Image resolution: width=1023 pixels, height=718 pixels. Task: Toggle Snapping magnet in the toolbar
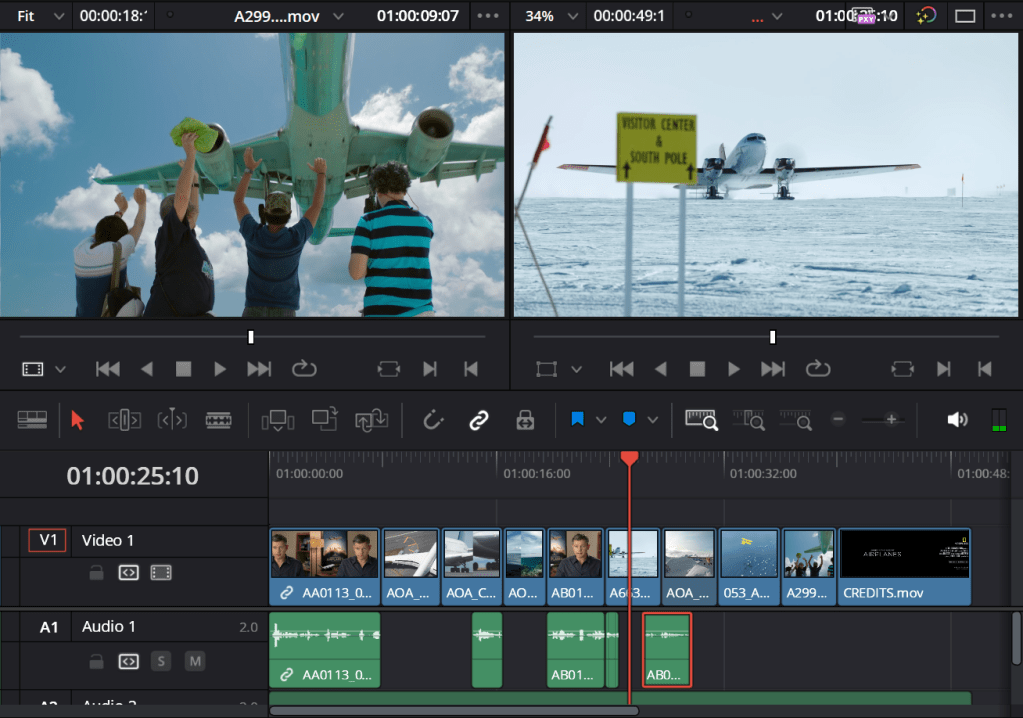click(433, 420)
